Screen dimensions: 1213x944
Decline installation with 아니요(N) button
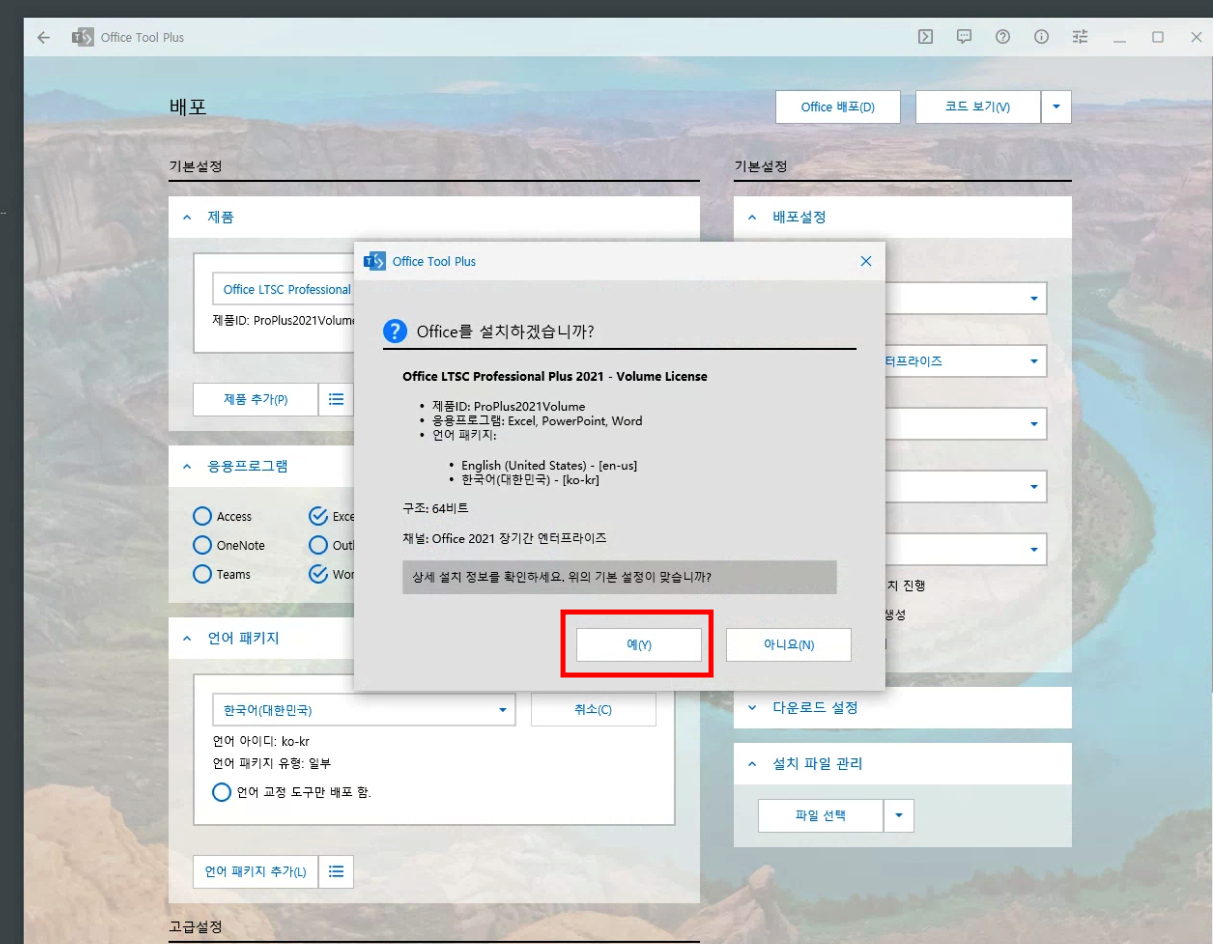(789, 645)
